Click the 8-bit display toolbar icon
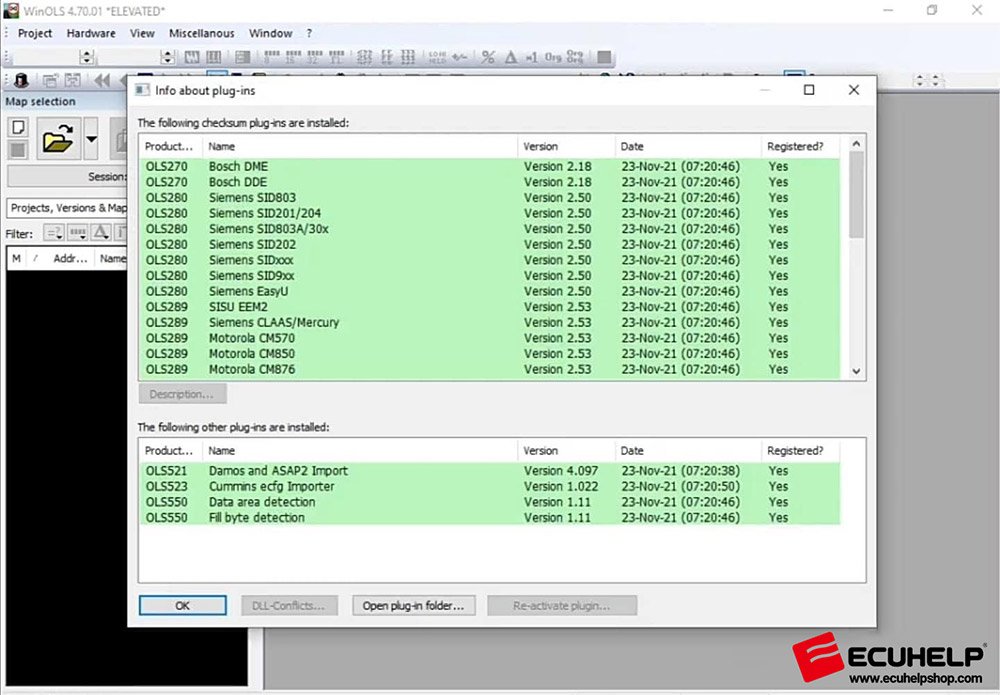Image resolution: width=1000 pixels, height=695 pixels. click(x=272, y=57)
